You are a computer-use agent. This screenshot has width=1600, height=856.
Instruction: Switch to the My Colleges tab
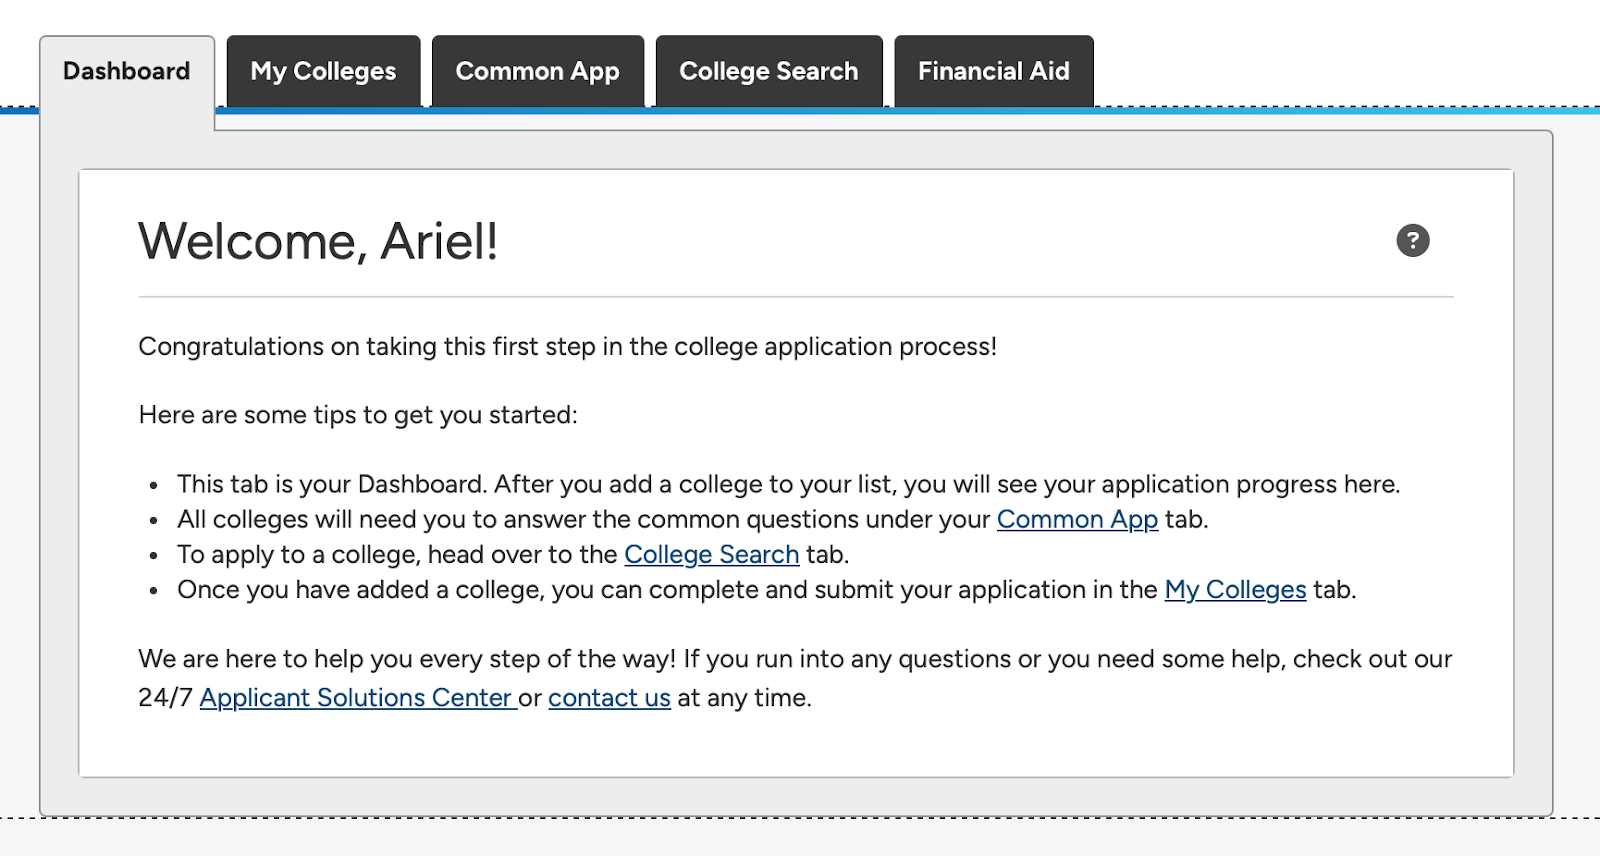(x=323, y=71)
